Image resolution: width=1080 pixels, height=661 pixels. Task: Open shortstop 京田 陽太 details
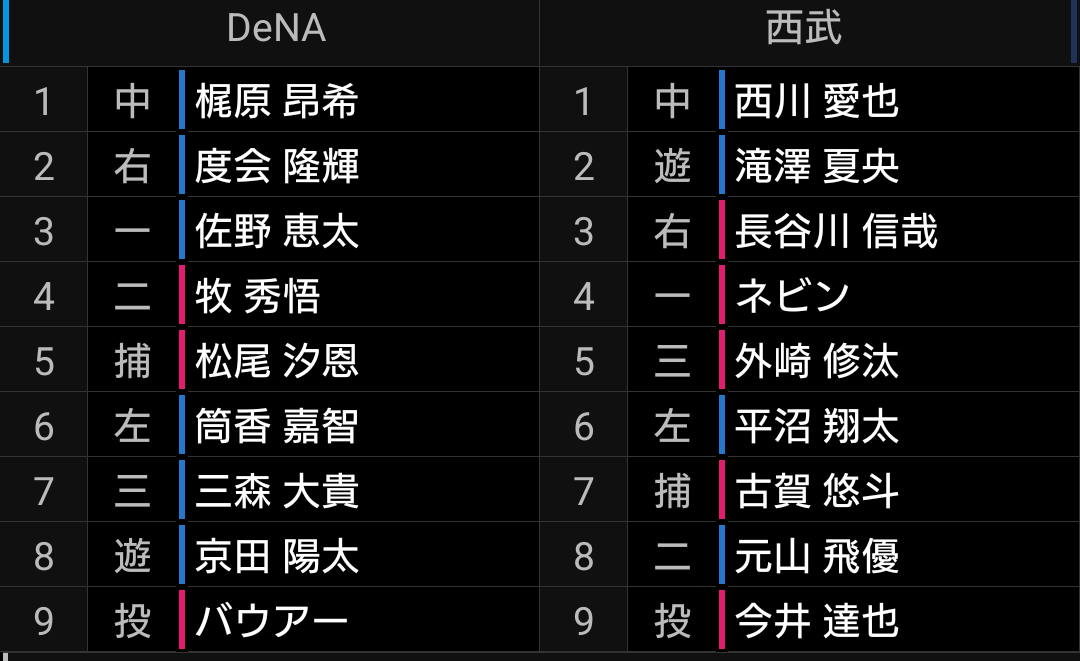277,556
